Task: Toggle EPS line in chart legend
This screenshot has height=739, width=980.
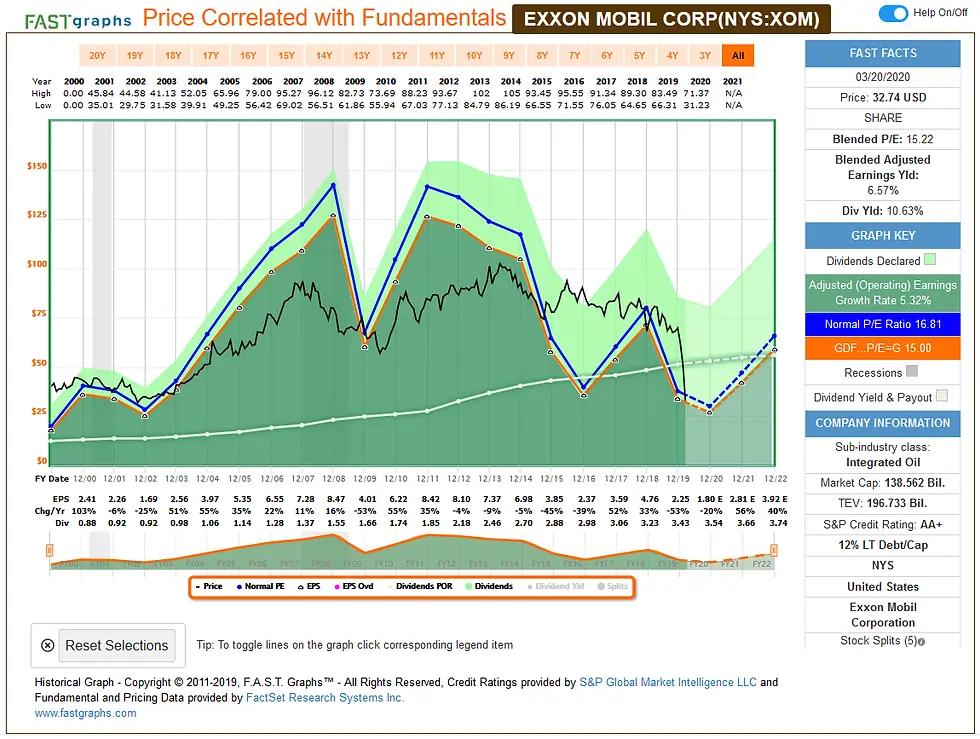Action: [309, 586]
